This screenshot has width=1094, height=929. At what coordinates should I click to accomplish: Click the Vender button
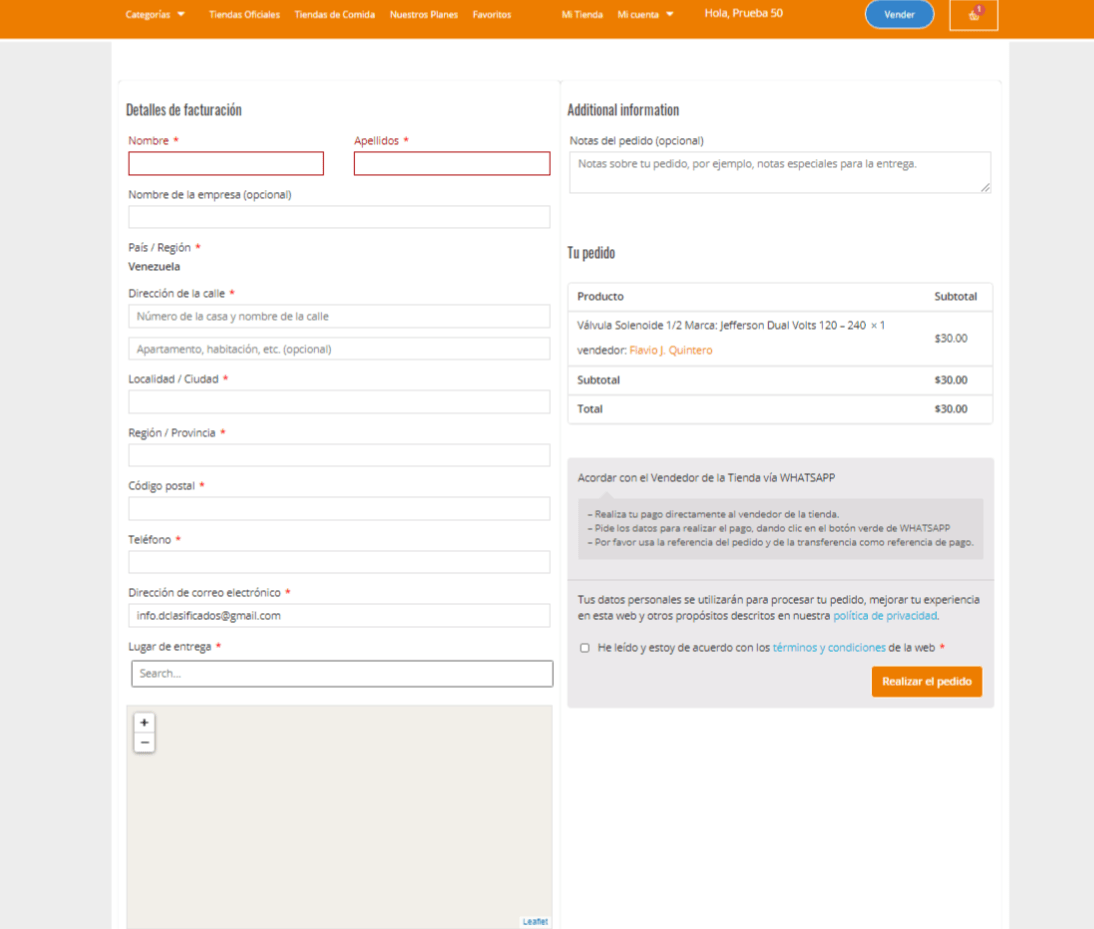pyautogui.click(x=899, y=15)
